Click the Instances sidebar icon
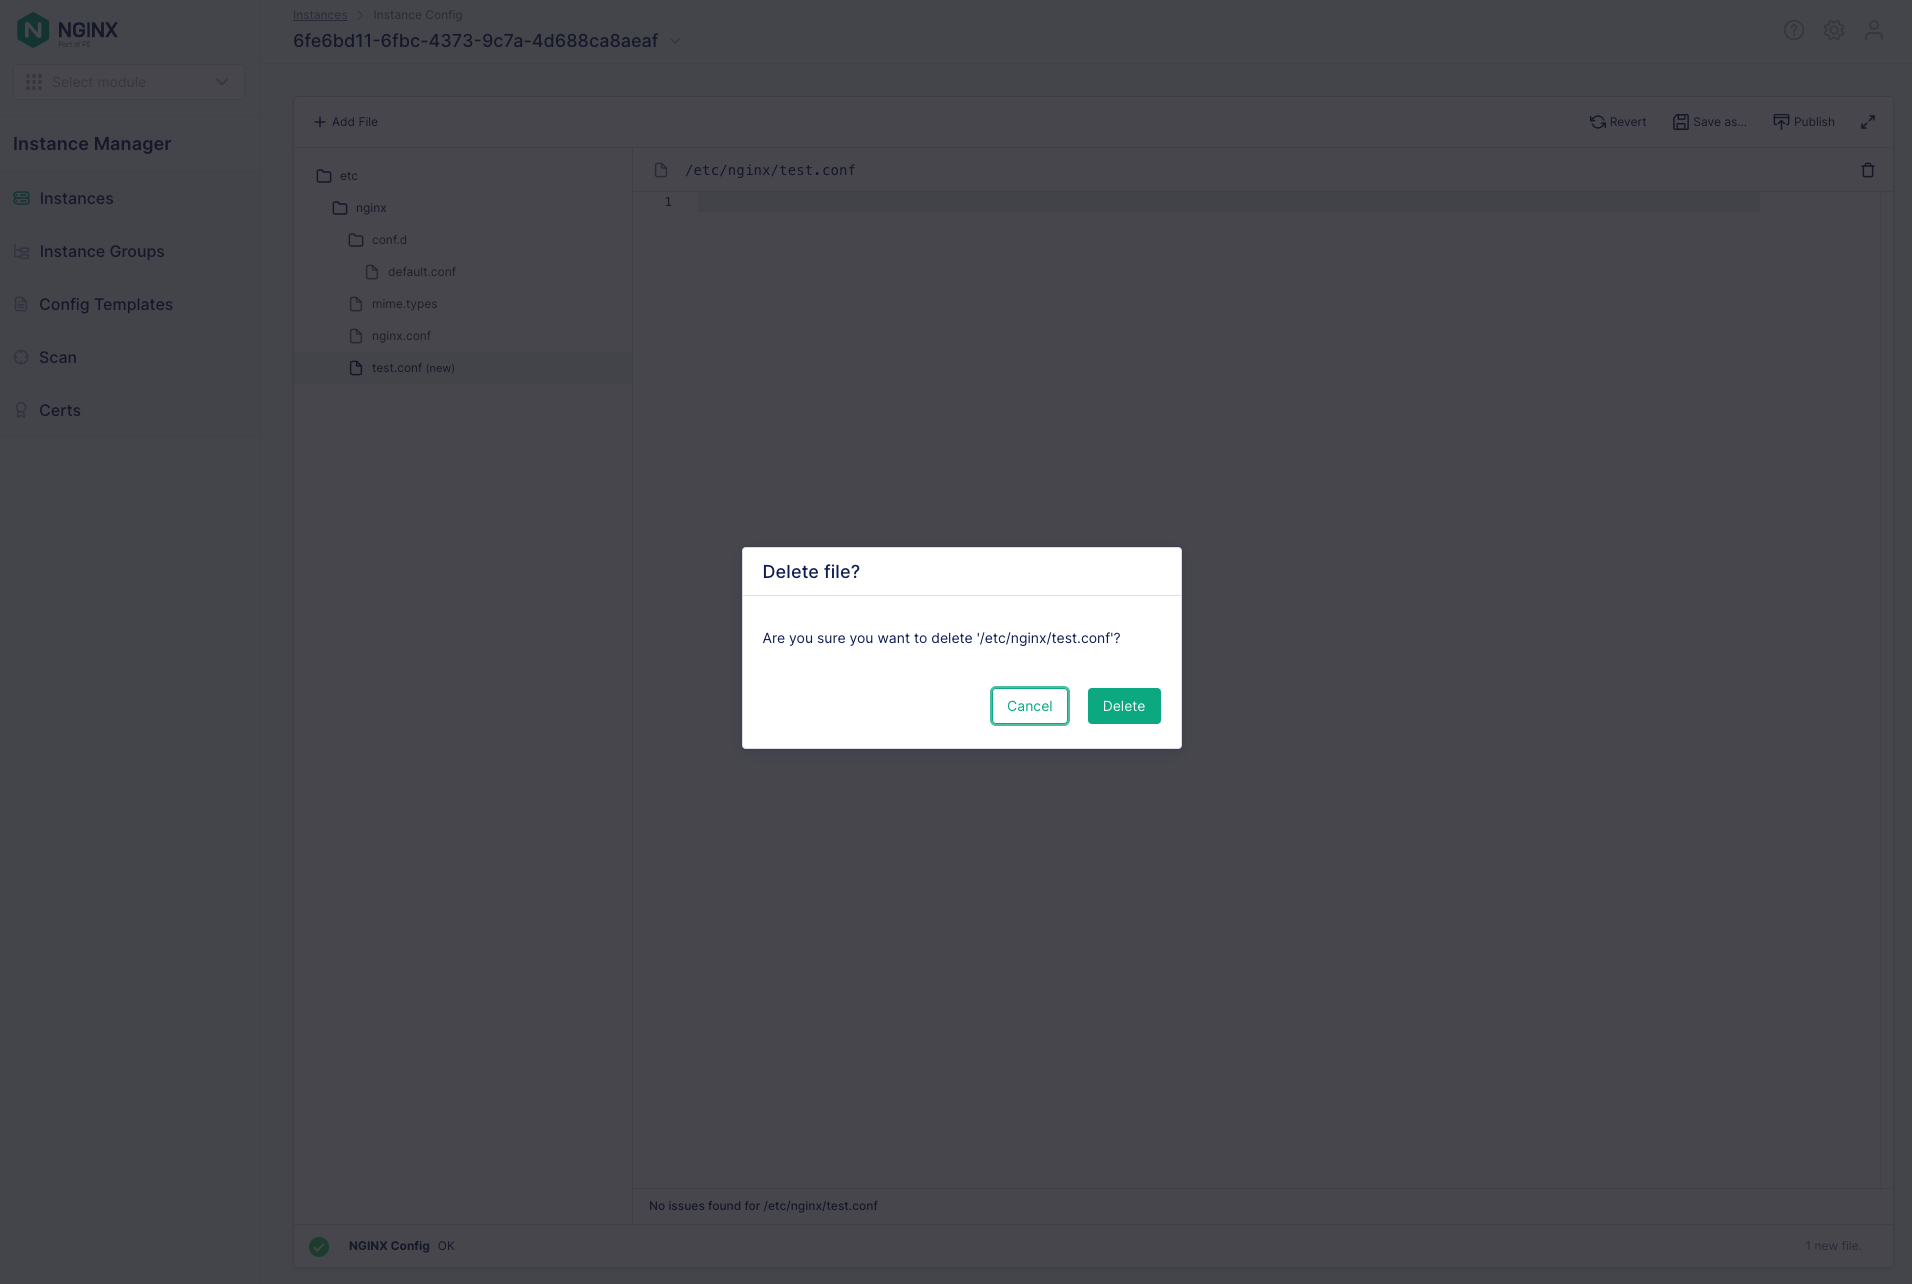This screenshot has width=1912, height=1284. pyautogui.click(x=21, y=198)
